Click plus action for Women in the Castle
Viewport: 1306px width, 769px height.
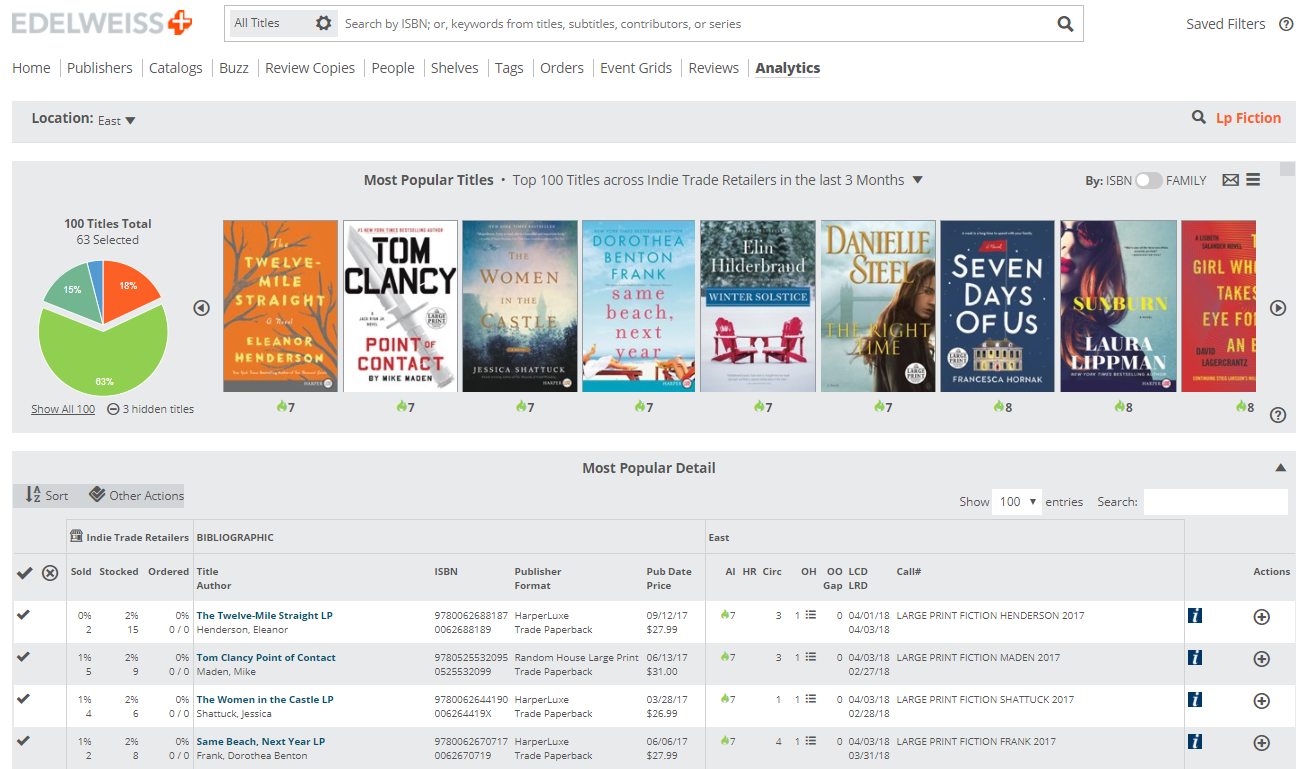tap(1261, 701)
